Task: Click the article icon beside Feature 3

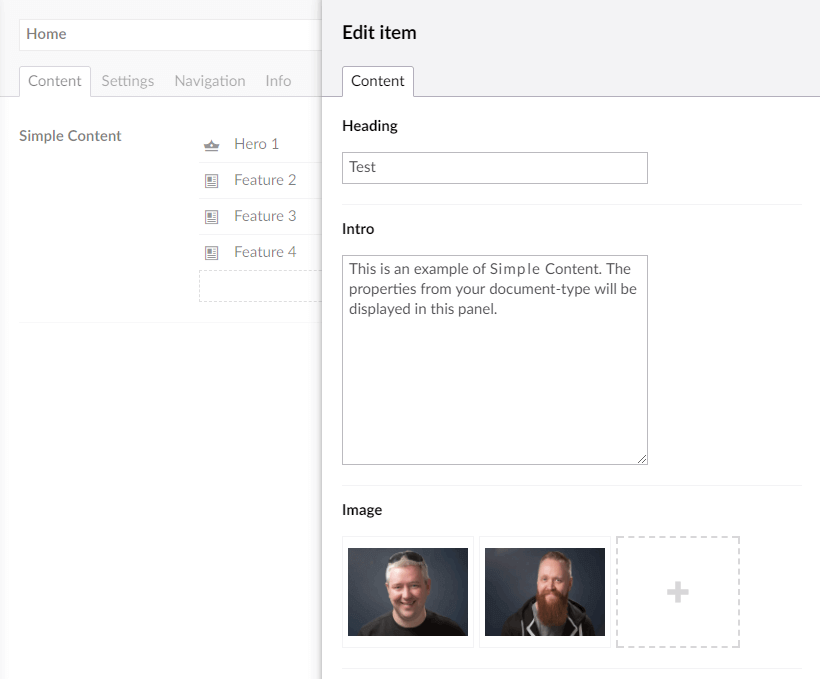Action: click(x=211, y=217)
